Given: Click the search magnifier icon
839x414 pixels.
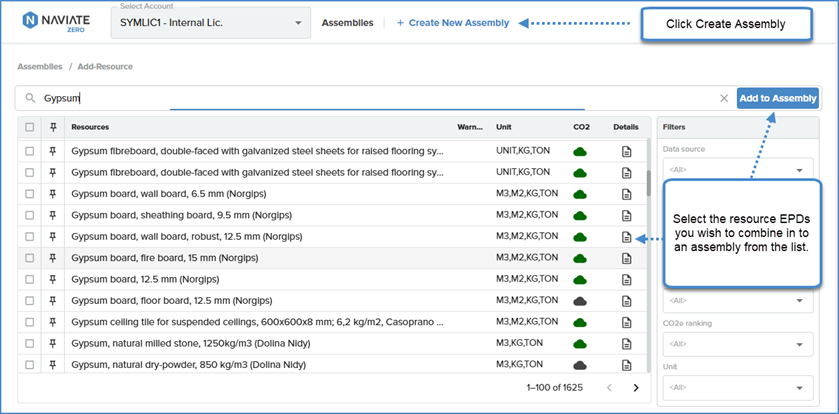Looking at the screenshot, I should (30, 98).
